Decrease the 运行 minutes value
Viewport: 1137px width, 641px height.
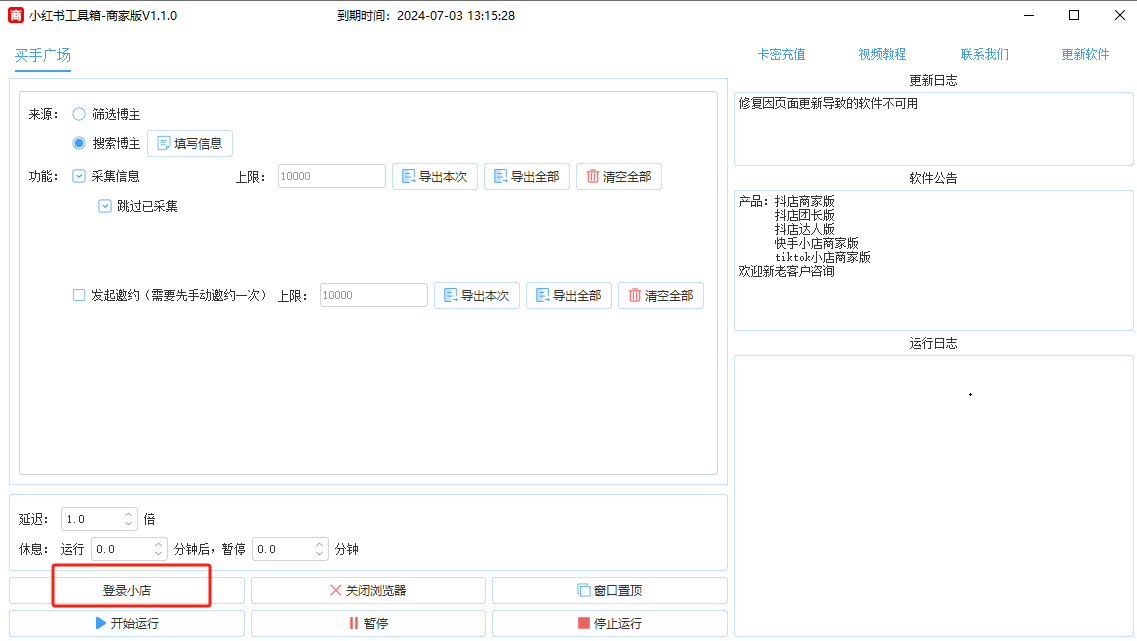158,553
